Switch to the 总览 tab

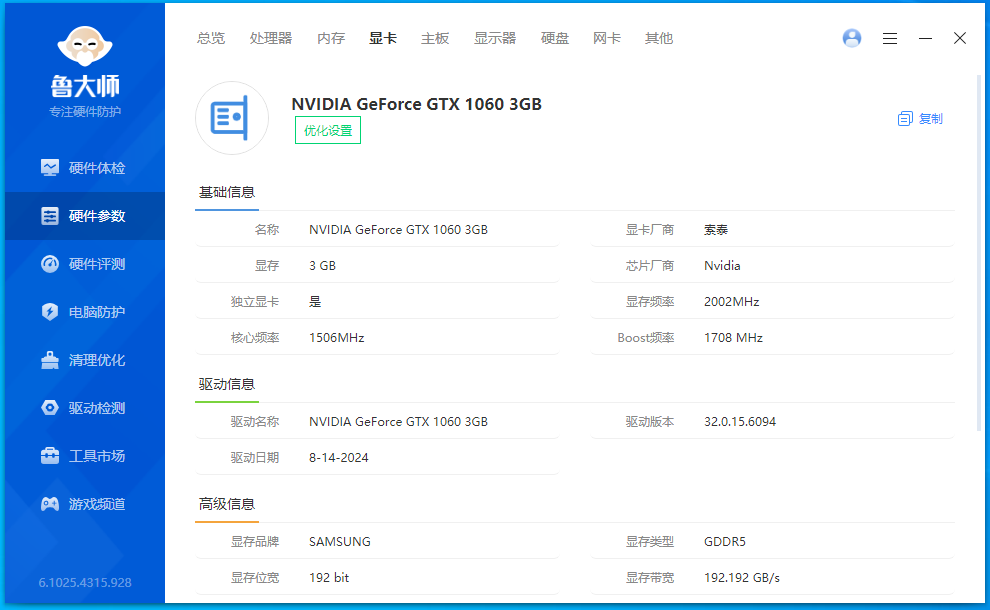tap(211, 38)
